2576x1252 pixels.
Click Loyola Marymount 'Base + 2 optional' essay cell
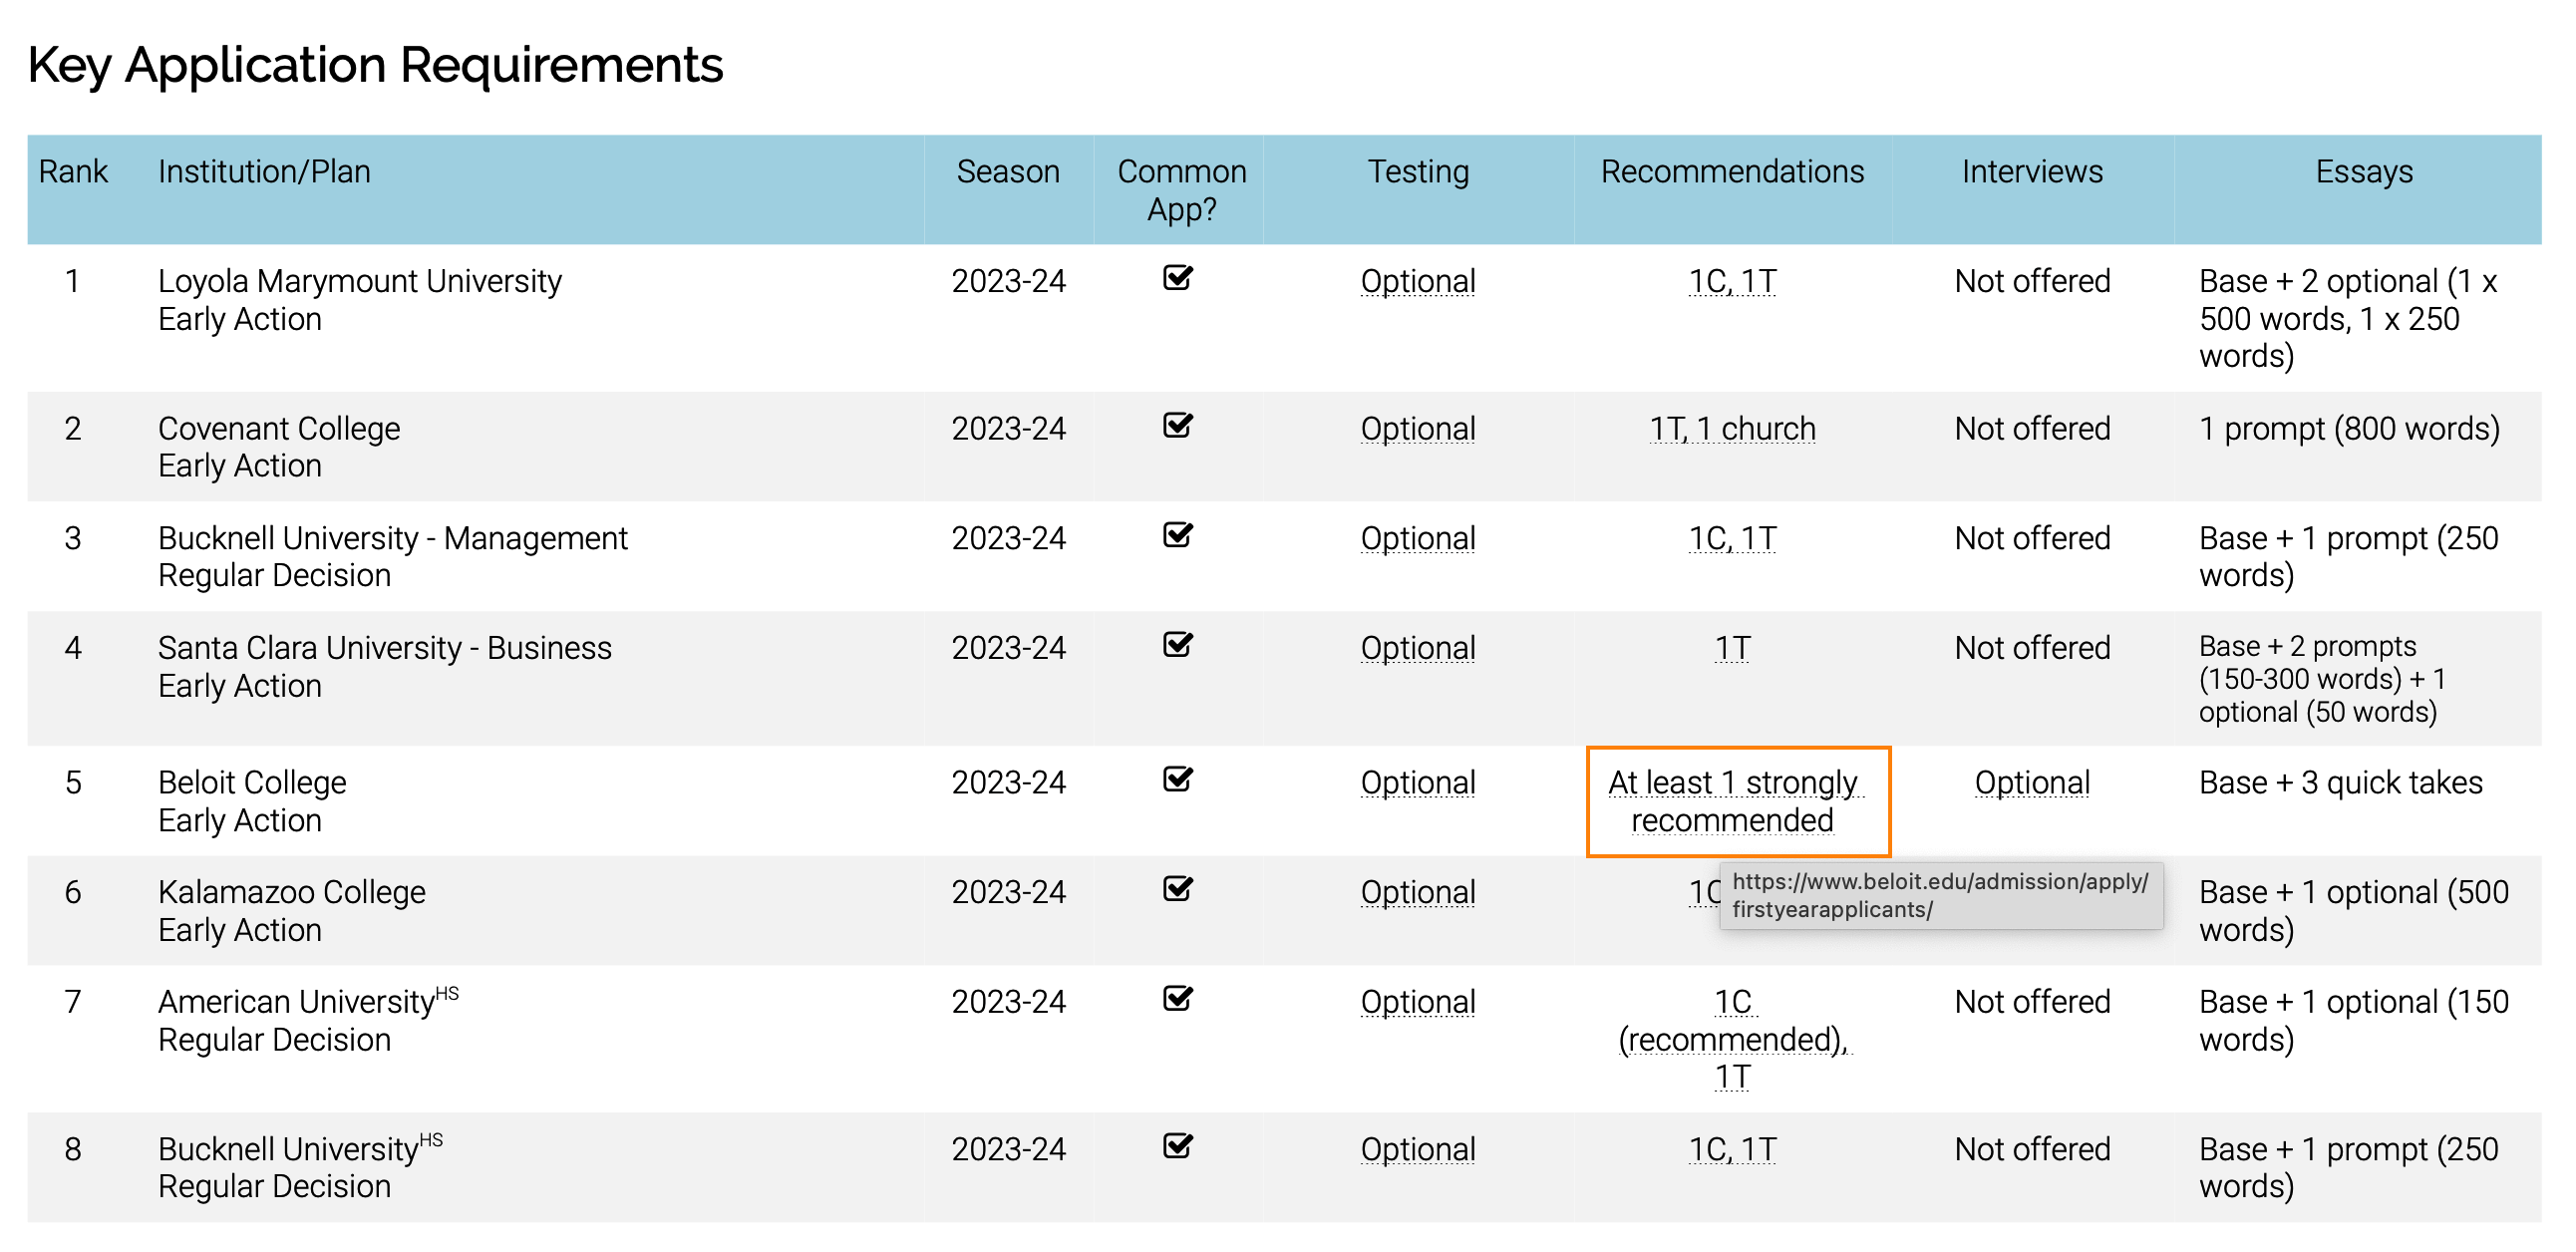tap(2348, 318)
